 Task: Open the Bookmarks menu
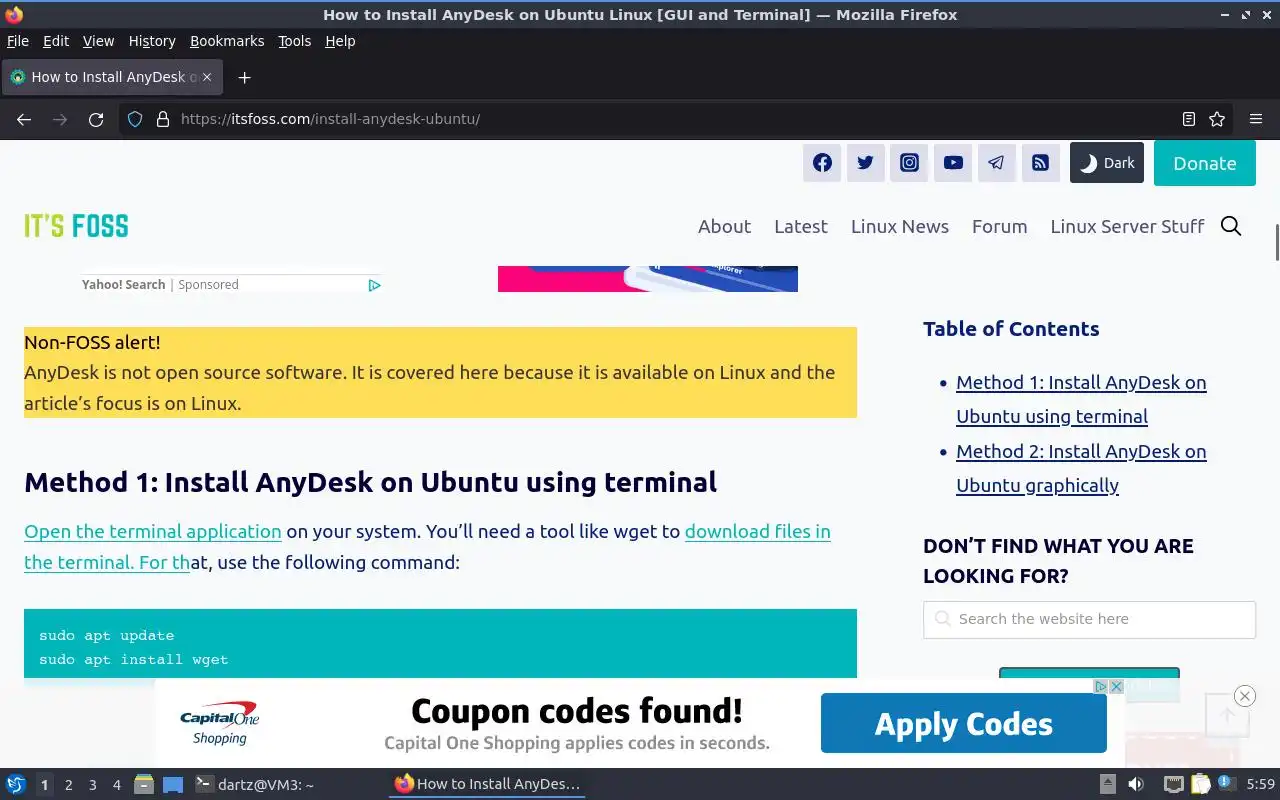click(x=227, y=41)
